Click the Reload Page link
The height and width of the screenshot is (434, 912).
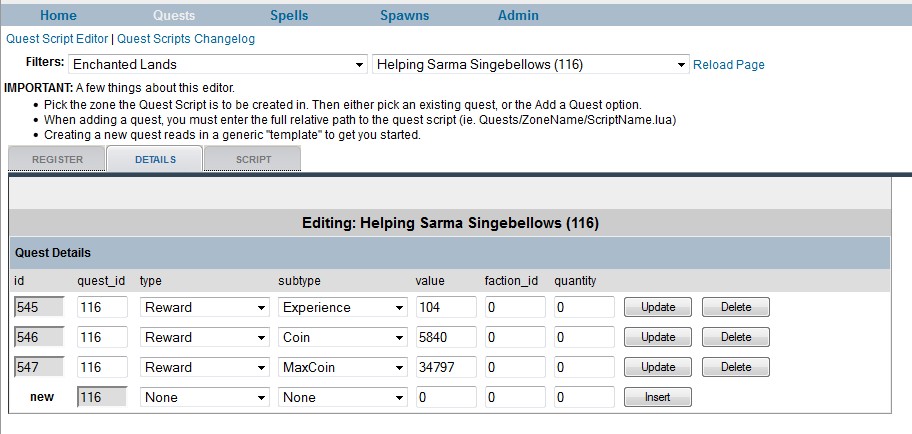[729, 65]
